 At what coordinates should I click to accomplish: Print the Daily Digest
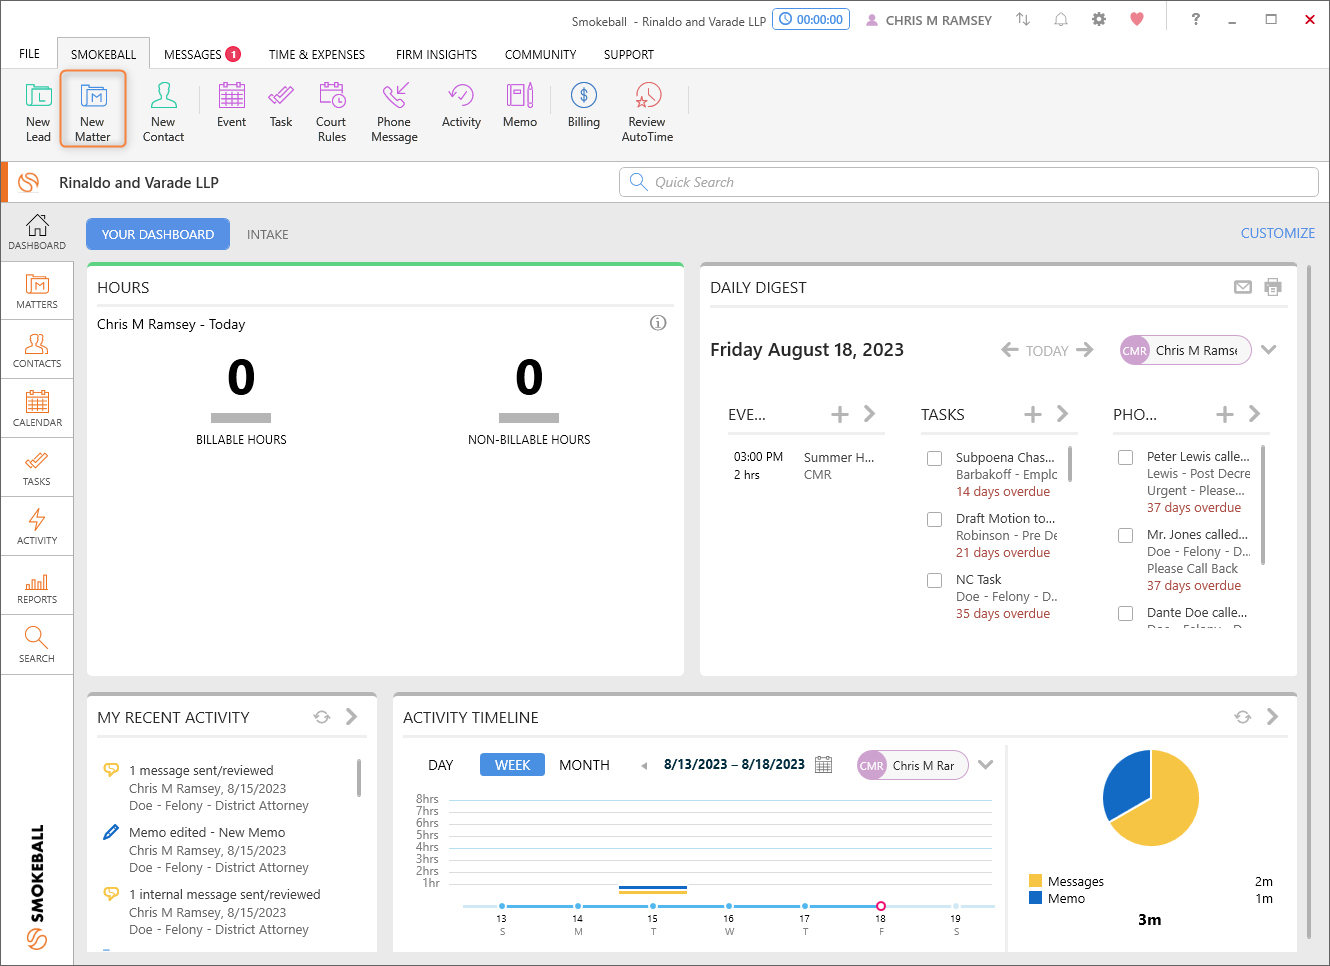(1273, 287)
